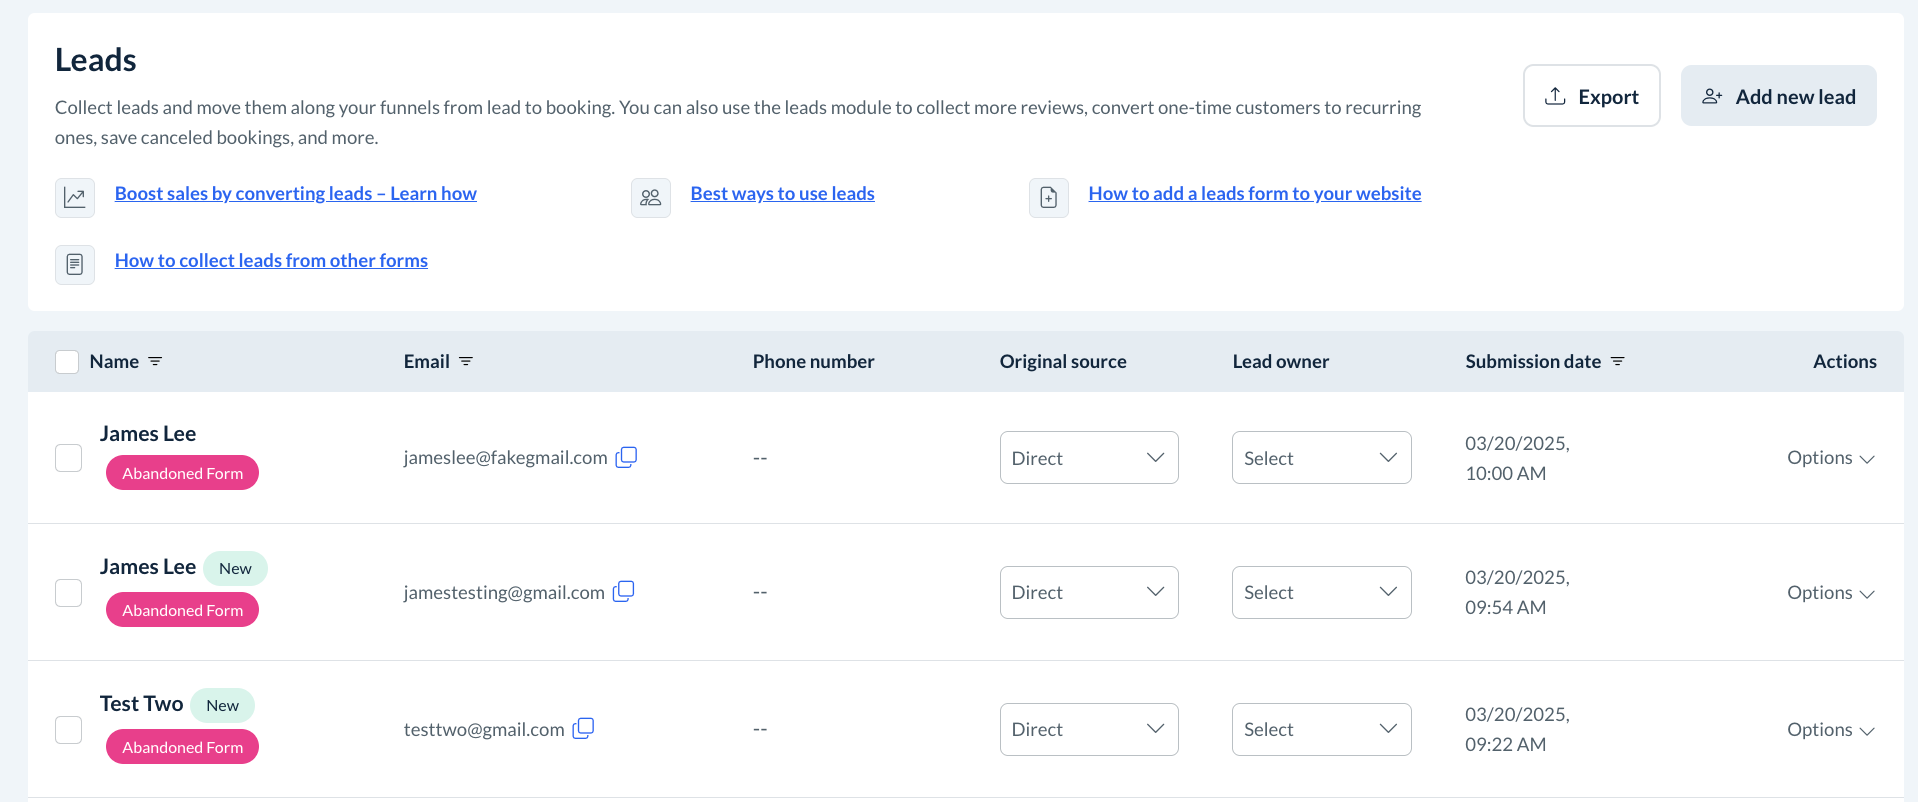Viewport: 1918px width, 802px height.
Task: Click the chart icon beside Boost sales
Action: pyautogui.click(x=75, y=198)
